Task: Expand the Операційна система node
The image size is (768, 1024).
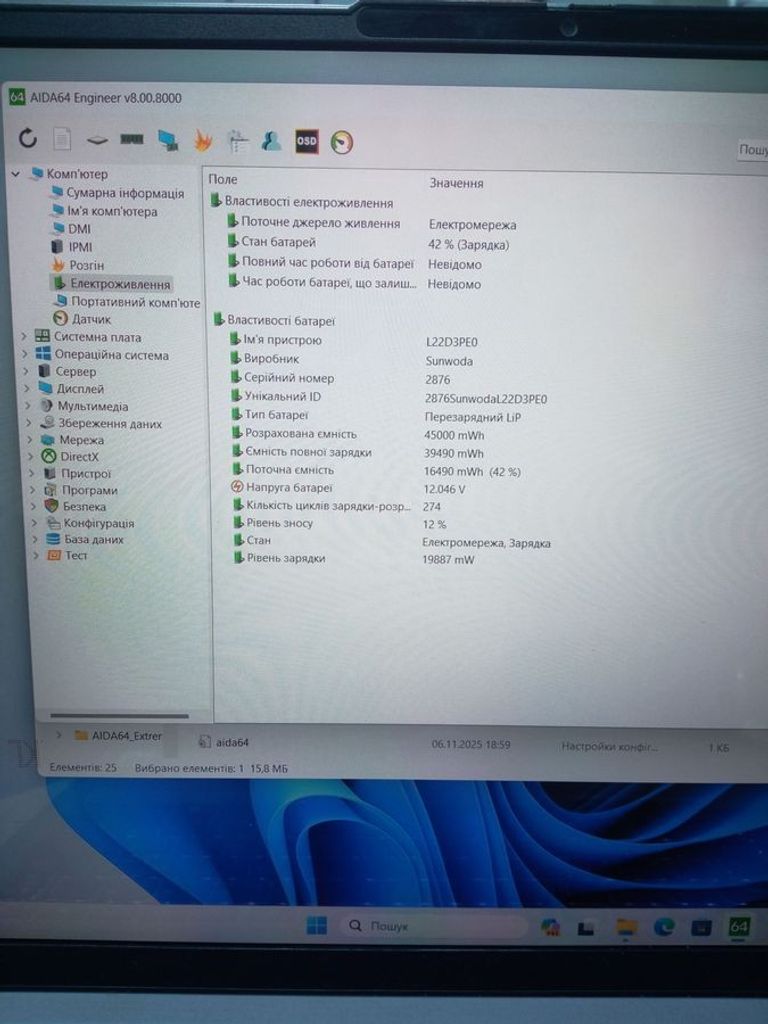Action: pyautogui.click(x=25, y=355)
